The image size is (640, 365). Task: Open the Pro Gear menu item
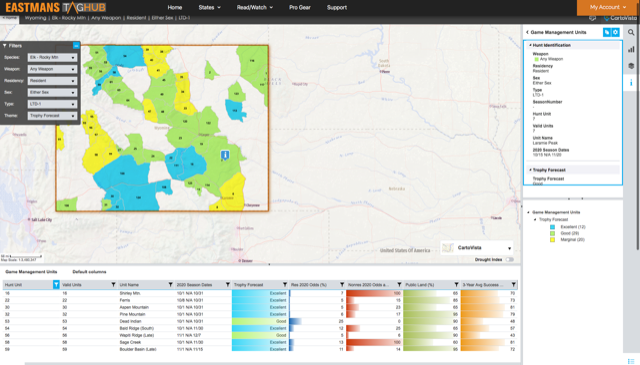[x=300, y=7]
